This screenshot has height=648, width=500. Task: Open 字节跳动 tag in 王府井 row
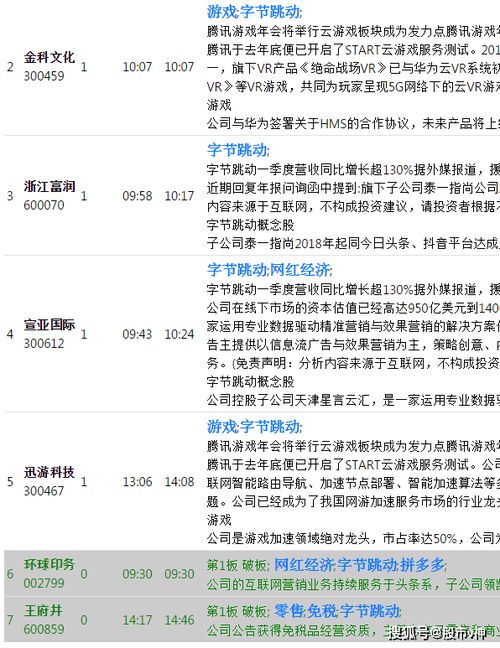coord(370,611)
